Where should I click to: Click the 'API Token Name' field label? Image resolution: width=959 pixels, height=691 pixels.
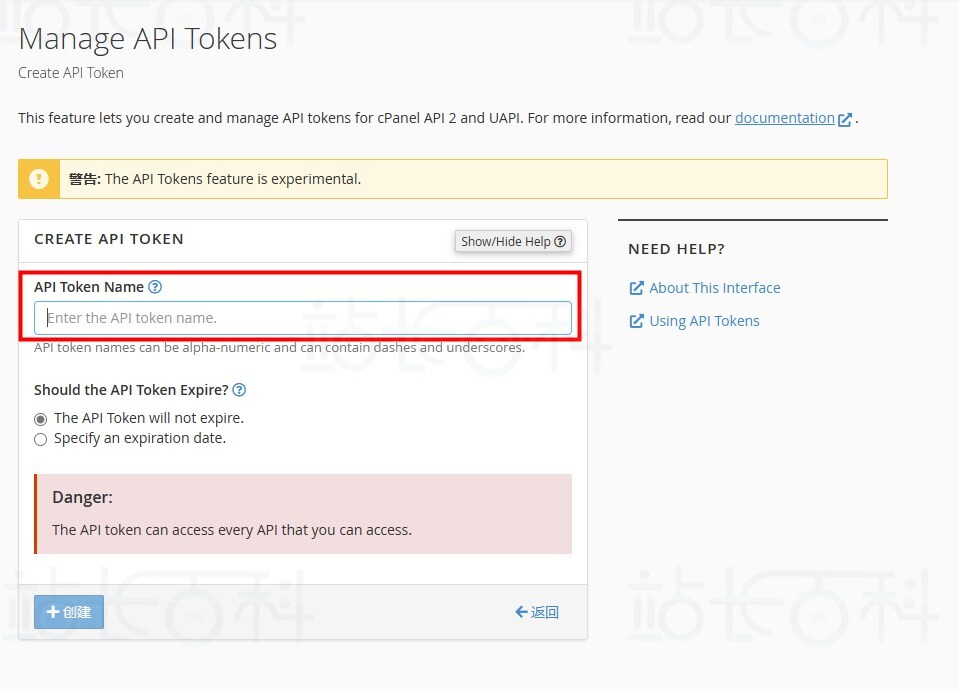coord(89,287)
